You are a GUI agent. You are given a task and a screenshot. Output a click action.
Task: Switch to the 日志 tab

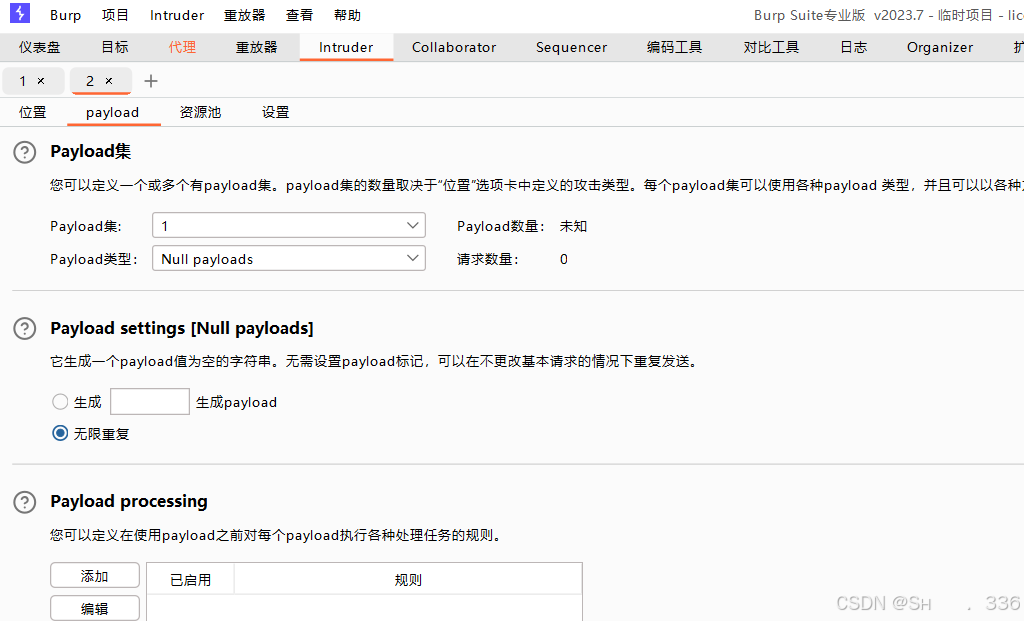pos(854,47)
